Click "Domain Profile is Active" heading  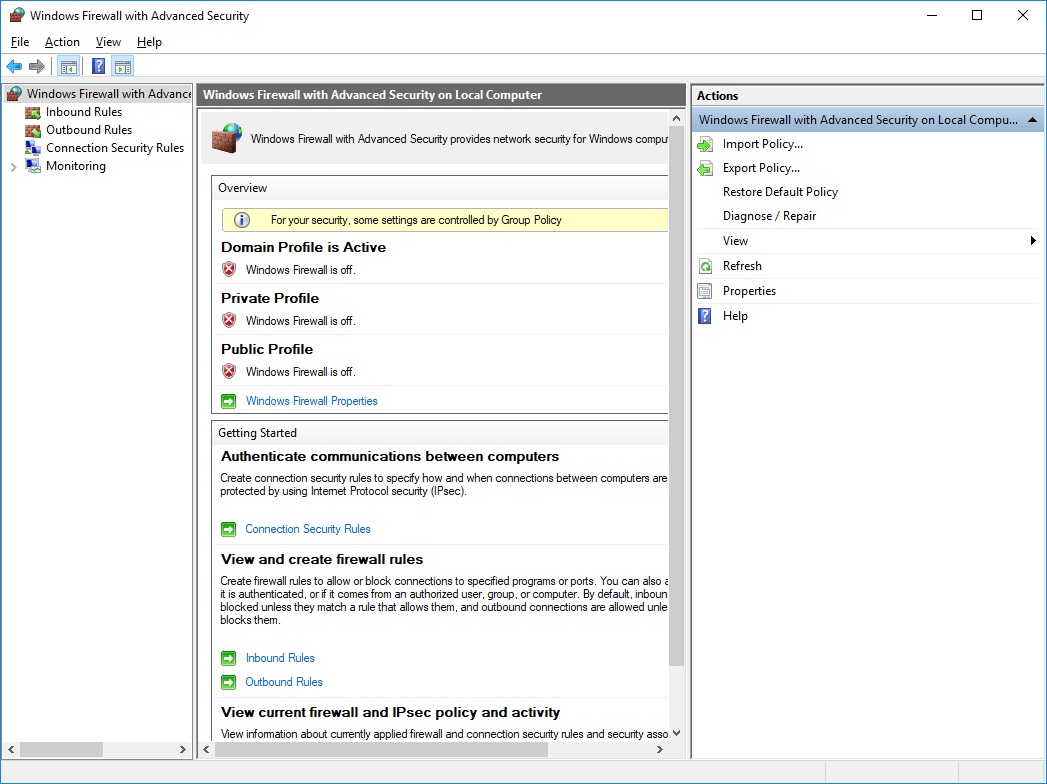pyautogui.click(x=303, y=248)
